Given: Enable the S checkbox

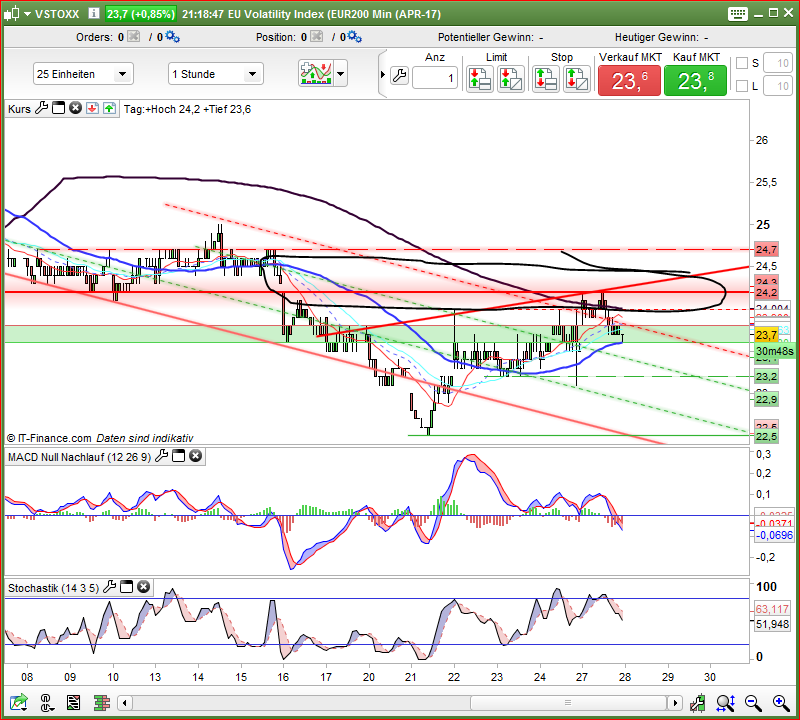Looking at the screenshot, I should 741,63.
